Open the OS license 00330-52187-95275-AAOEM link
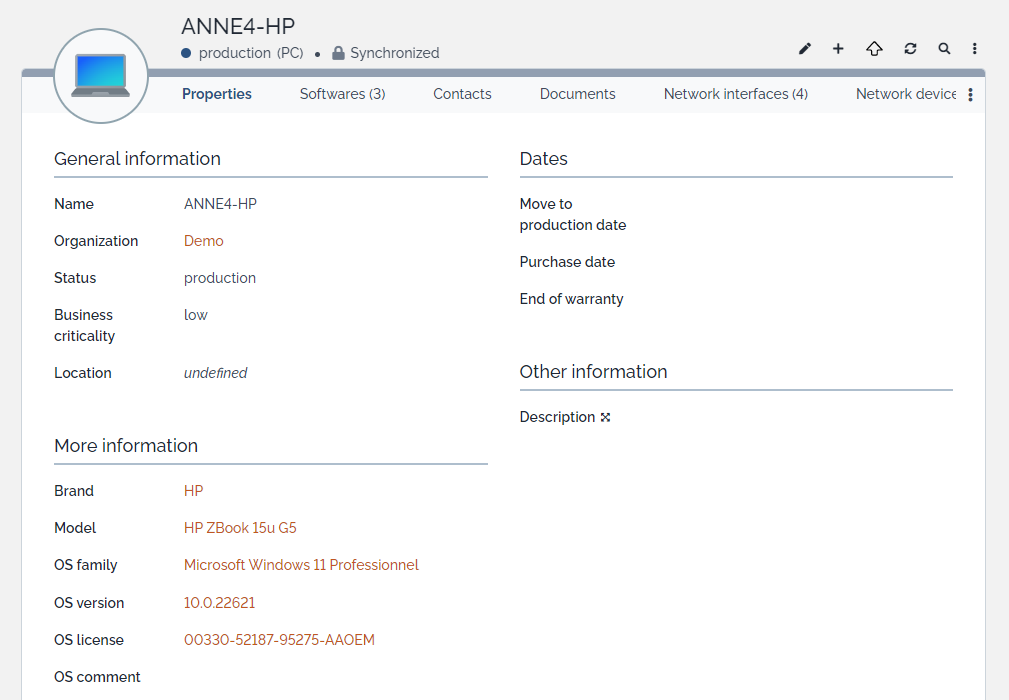The width and height of the screenshot is (1009, 700). tap(279, 640)
